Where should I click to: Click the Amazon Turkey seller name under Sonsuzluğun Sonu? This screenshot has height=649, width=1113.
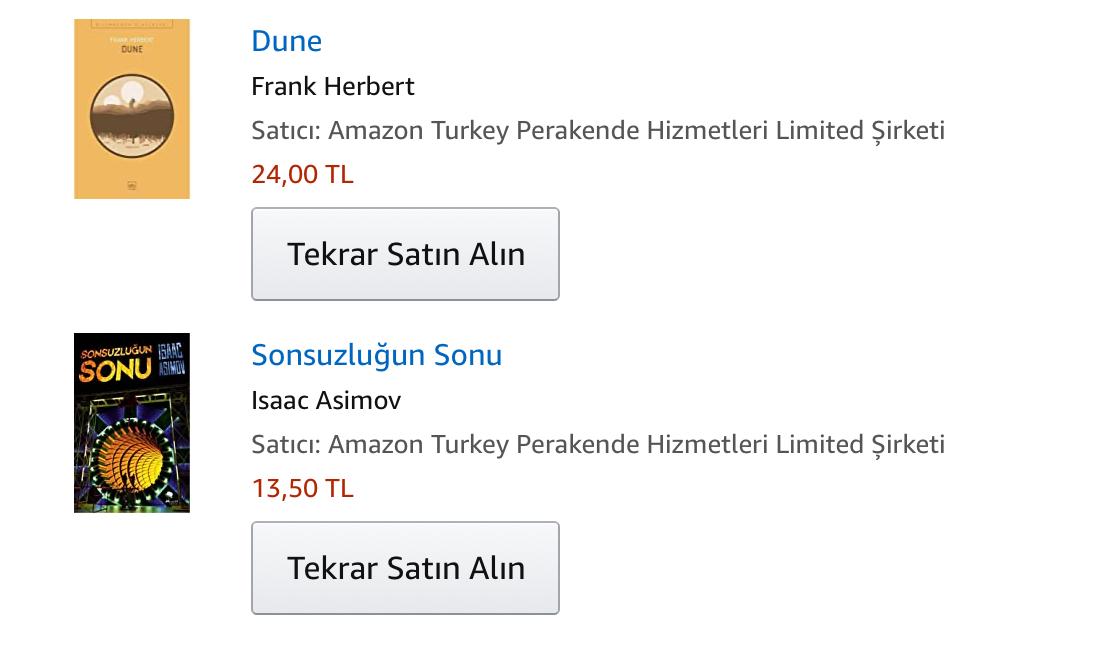pyautogui.click(x=636, y=445)
